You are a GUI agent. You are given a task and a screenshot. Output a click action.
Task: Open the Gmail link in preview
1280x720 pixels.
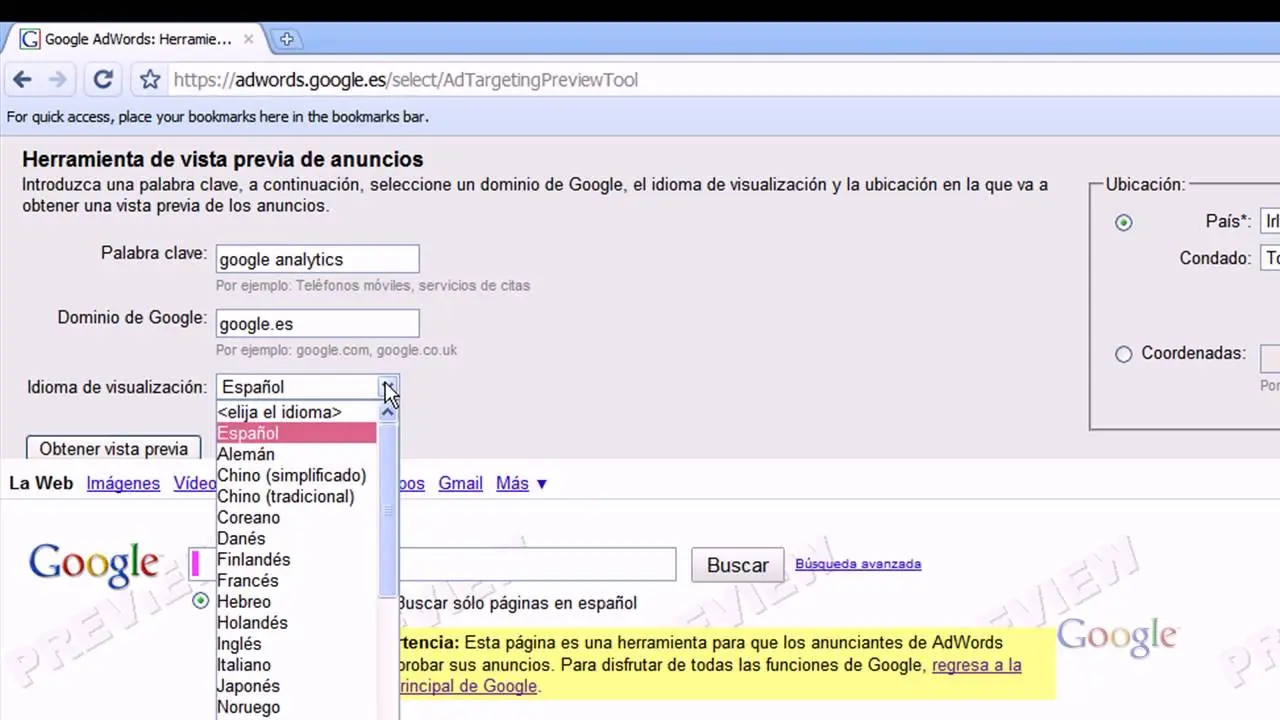pyautogui.click(x=460, y=483)
